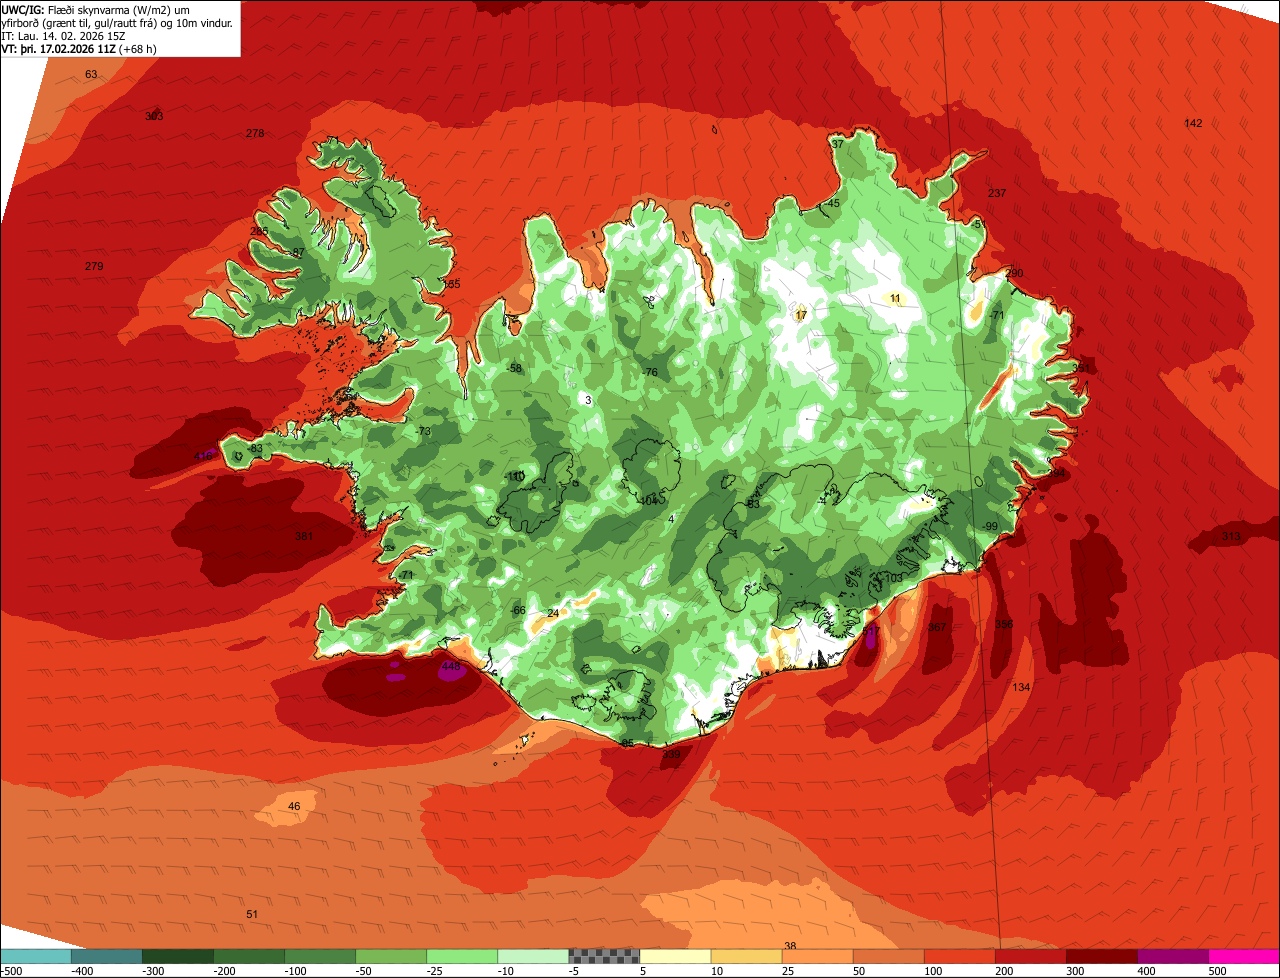Select the pale yellow 5 to 10 swatch
The height and width of the screenshot is (978, 1280).
(675, 956)
